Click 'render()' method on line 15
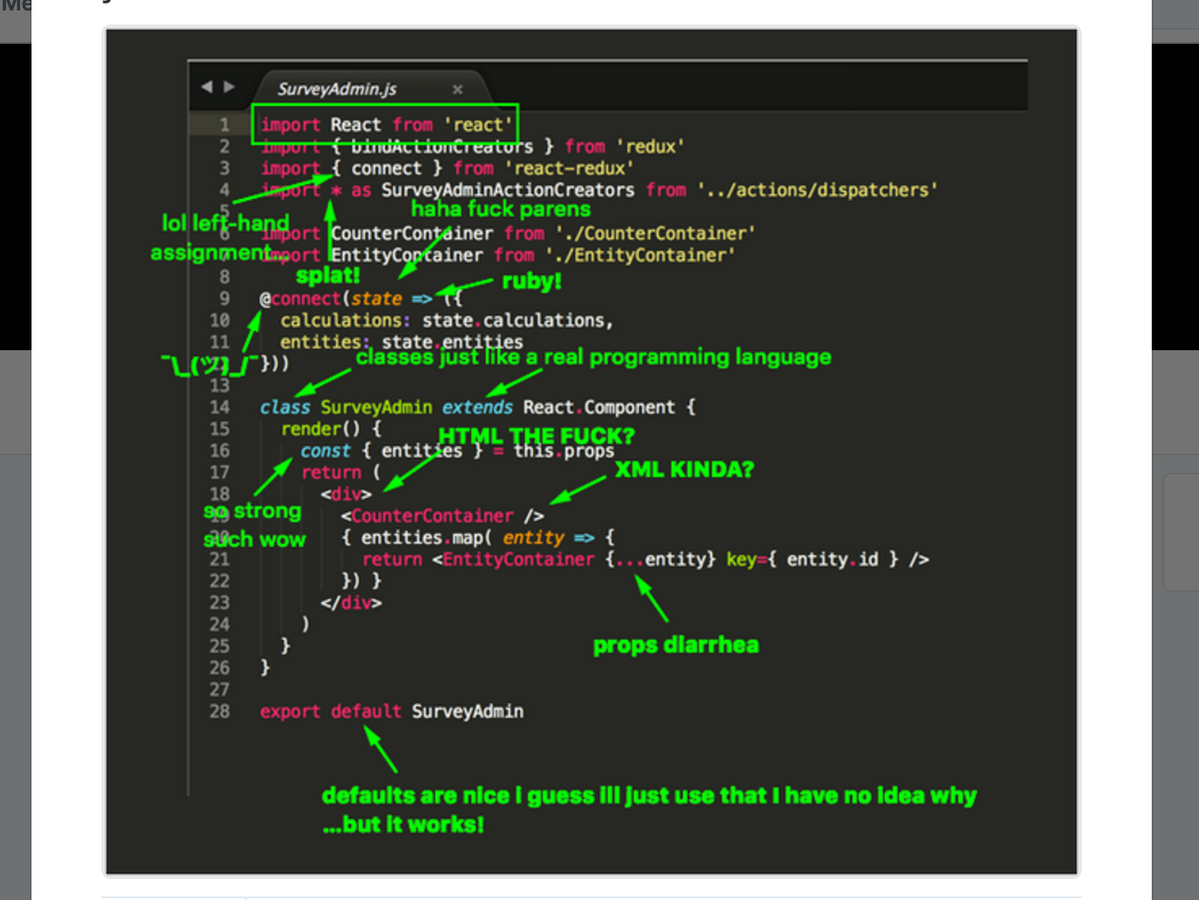This screenshot has width=1199, height=900. click(x=320, y=430)
